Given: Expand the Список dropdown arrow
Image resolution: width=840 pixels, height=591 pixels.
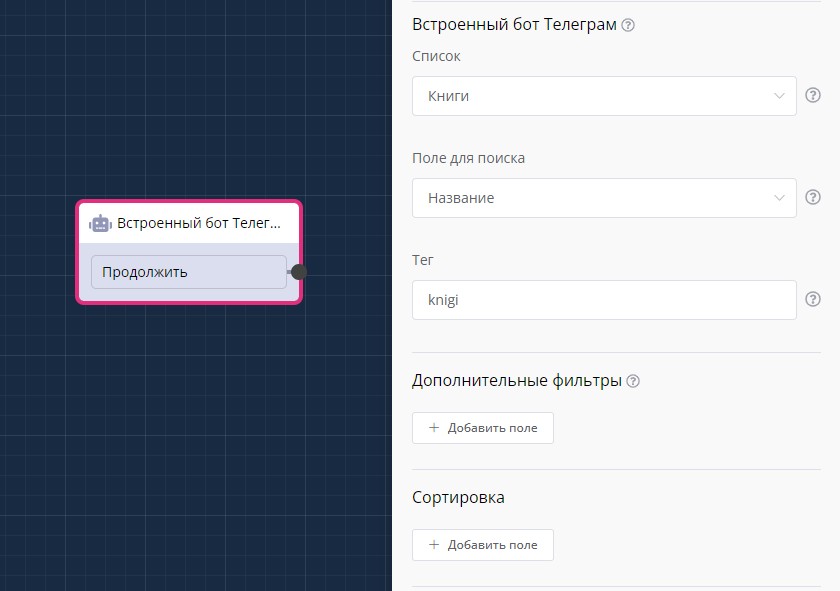Looking at the screenshot, I should (779, 96).
